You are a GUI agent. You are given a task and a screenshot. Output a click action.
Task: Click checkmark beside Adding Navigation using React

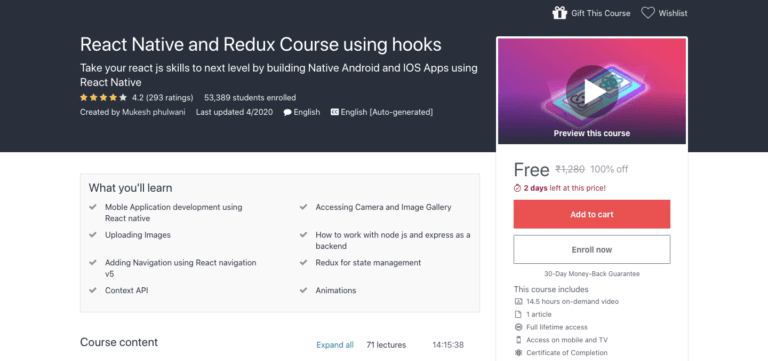point(93,263)
